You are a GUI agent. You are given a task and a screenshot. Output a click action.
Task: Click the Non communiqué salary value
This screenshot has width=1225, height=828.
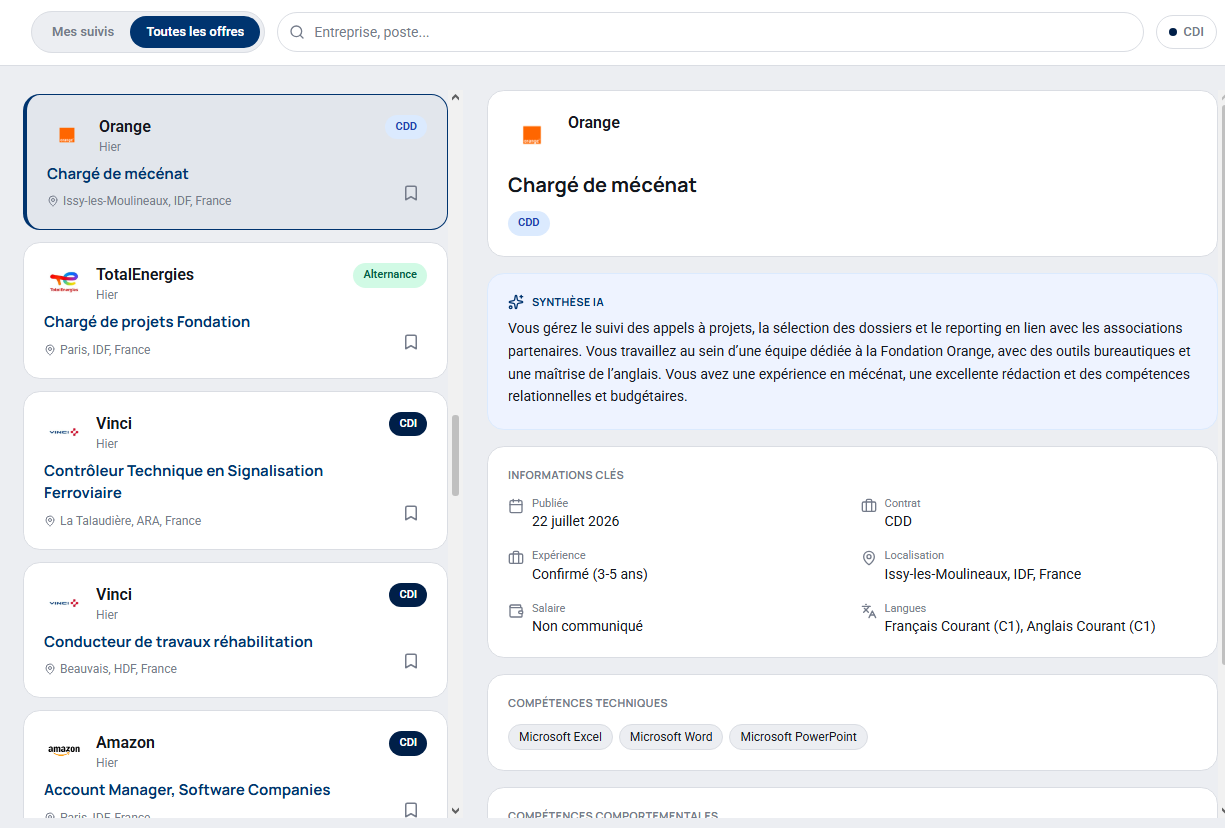point(587,627)
